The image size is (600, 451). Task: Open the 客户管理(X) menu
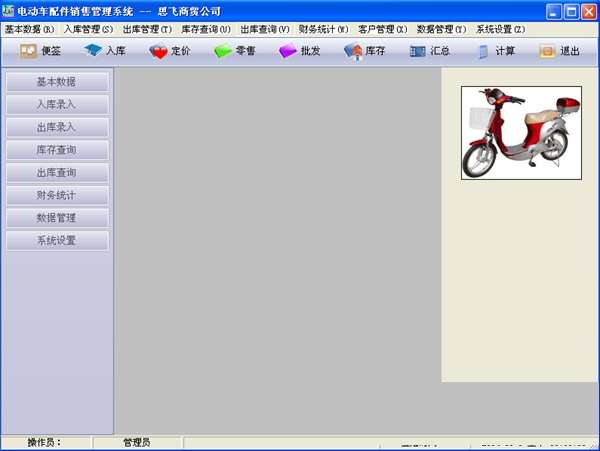coord(383,29)
